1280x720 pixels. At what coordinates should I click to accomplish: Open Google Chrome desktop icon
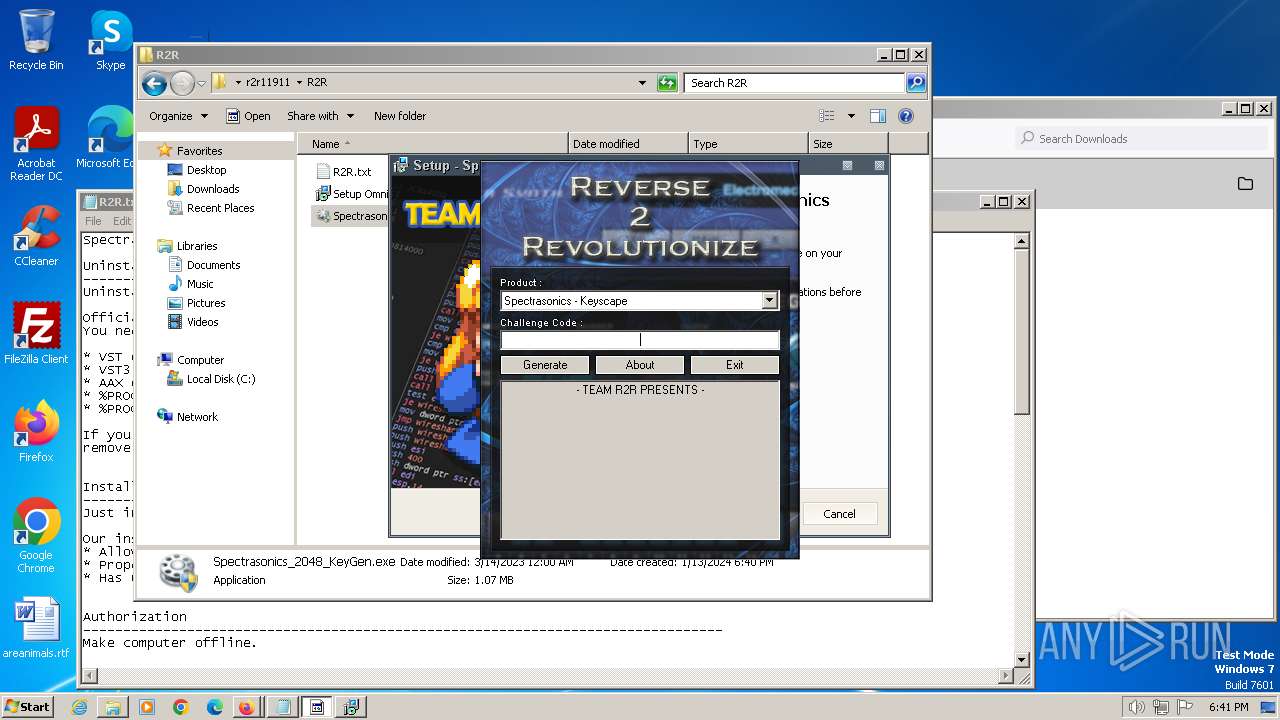[36, 536]
